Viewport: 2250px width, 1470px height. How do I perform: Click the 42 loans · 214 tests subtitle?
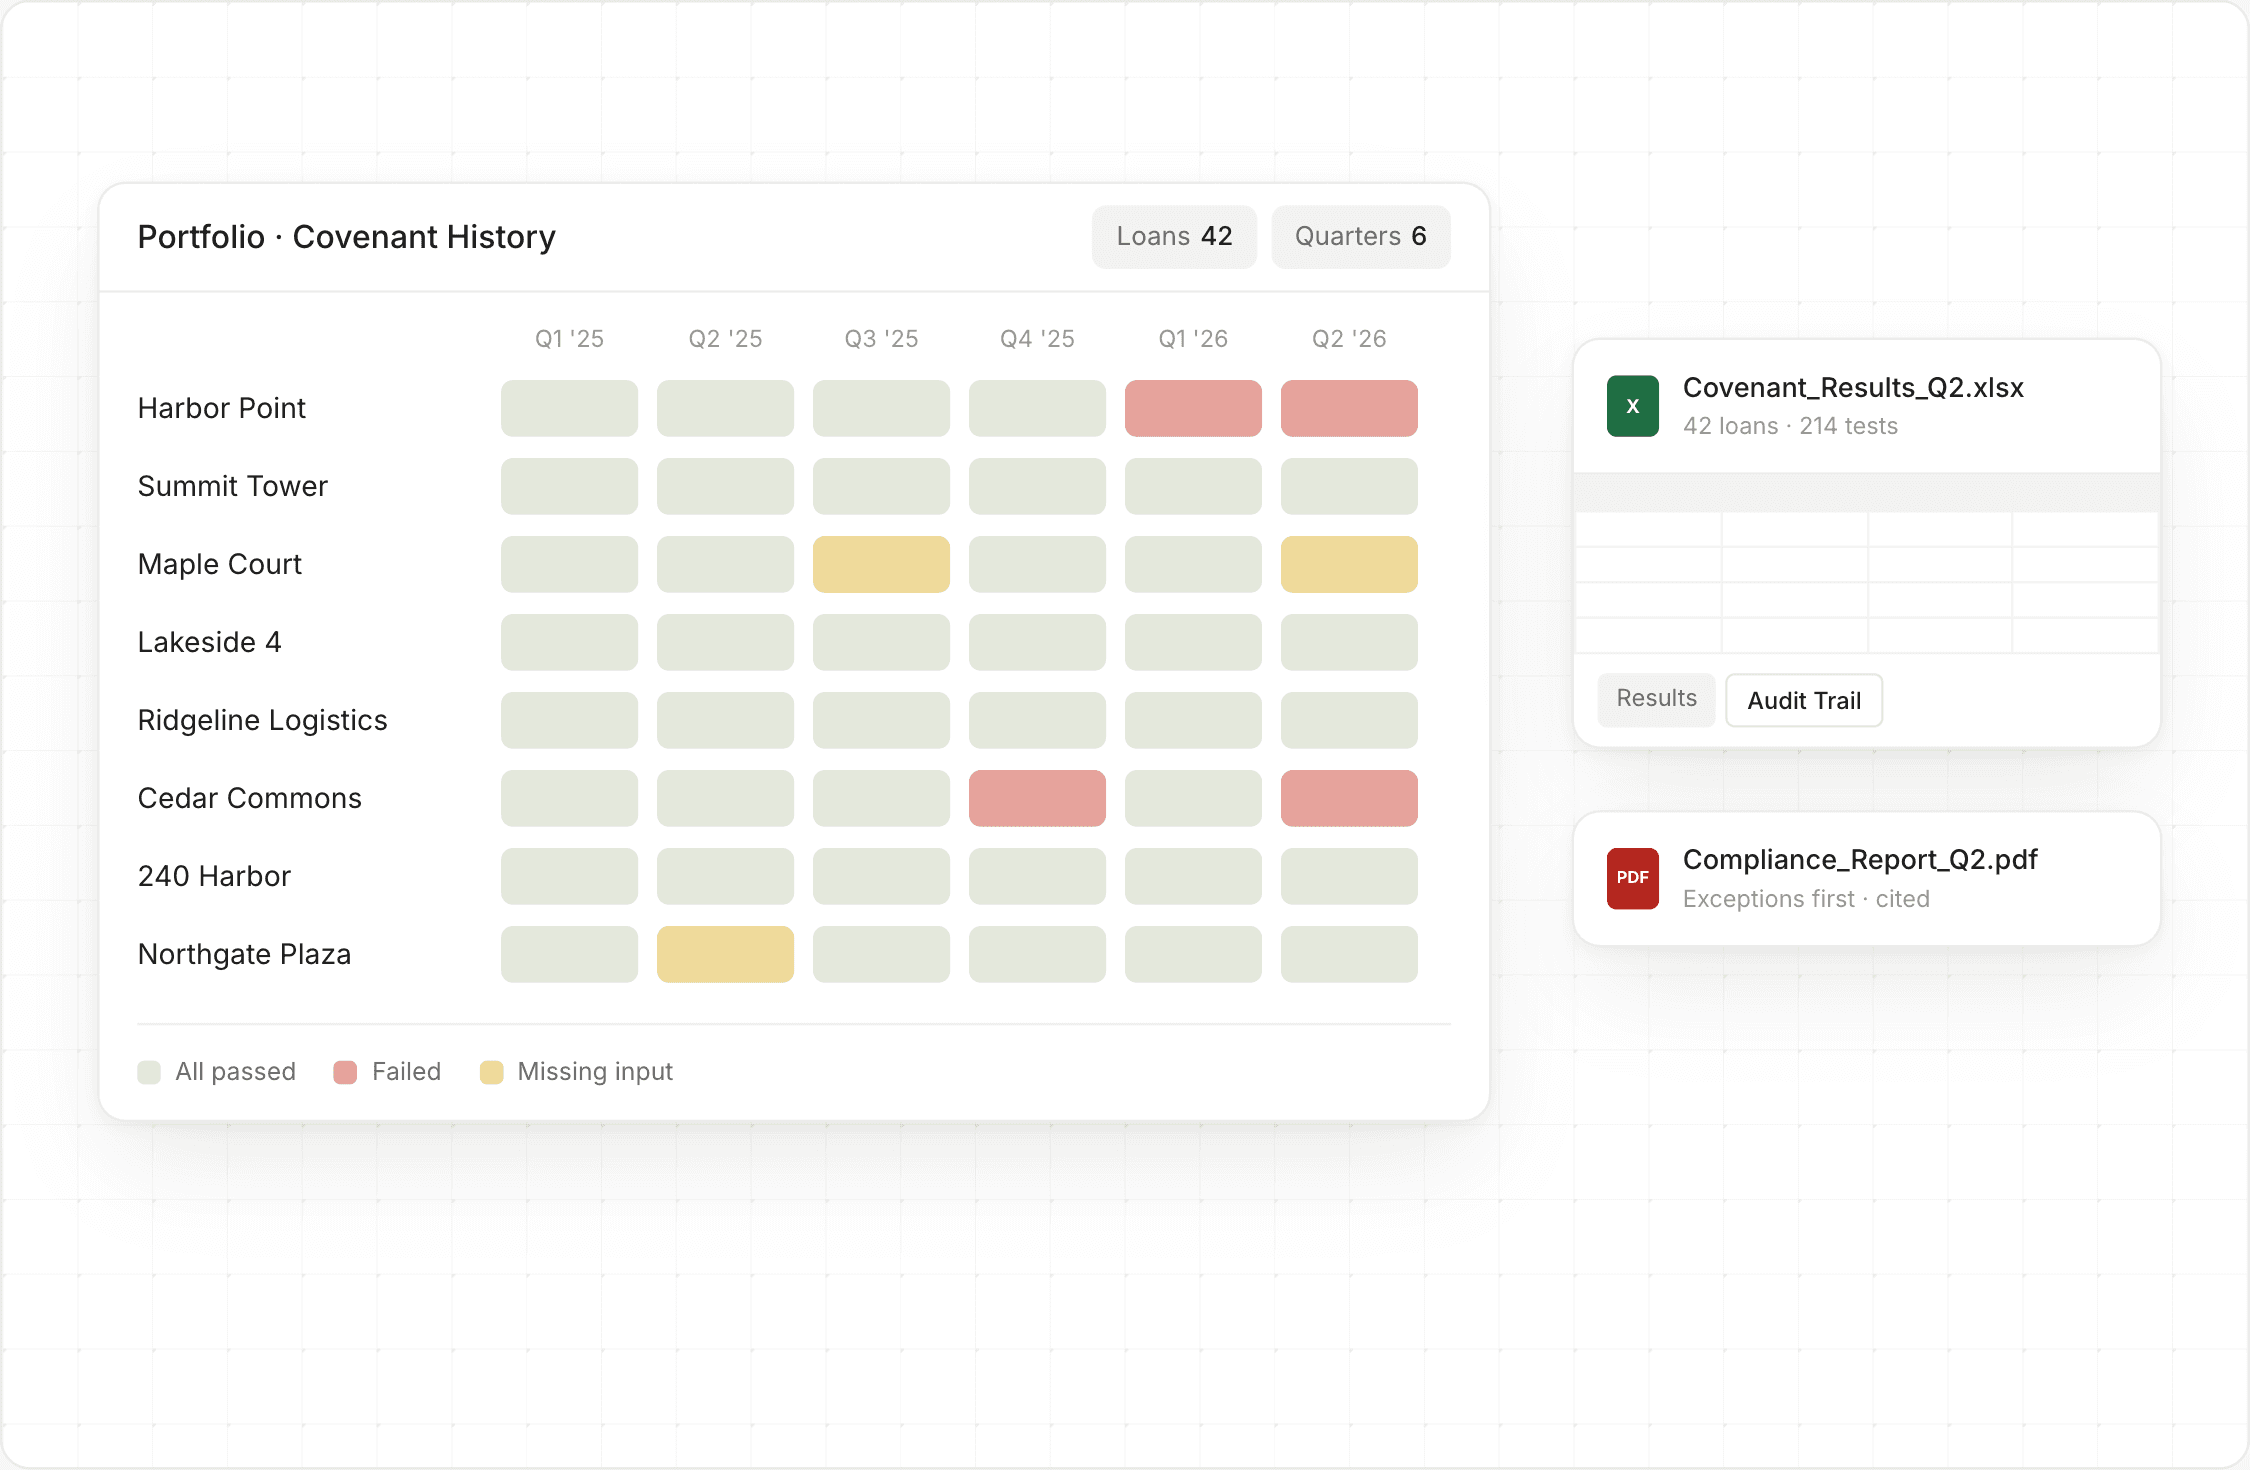click(x=1790, y=426)
